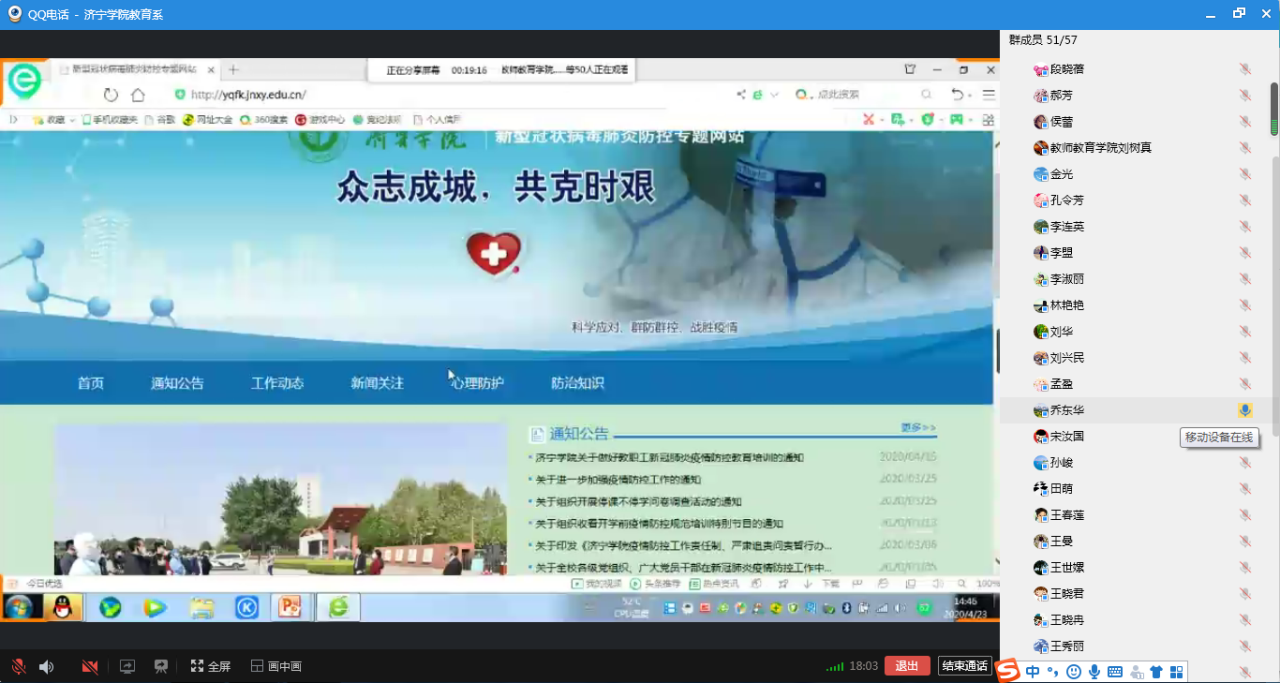The image size is (1280, 683).
Task: Click Sogou voice input microphone icon
Action: [1094, 672]
